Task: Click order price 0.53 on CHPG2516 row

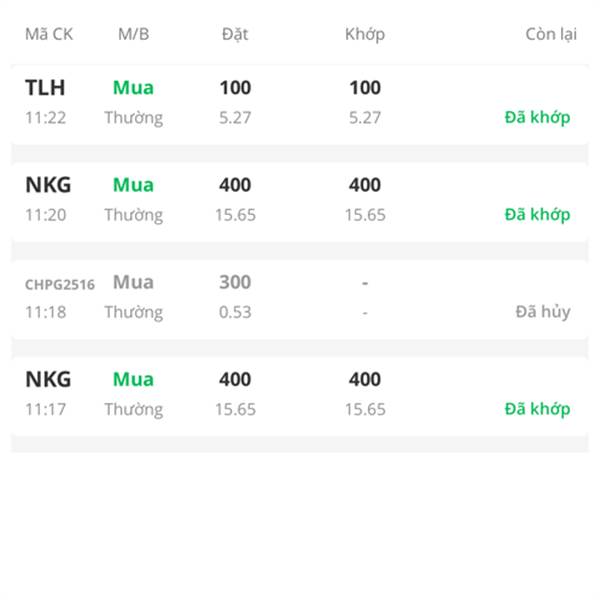Action: click(x=235, y=312)
